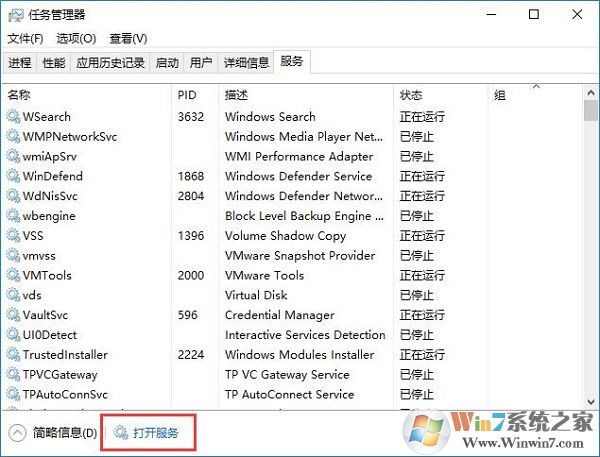Open the 查看(V) menu
Viewport: 600px width, 457px height.
click(x=128, y=38)
